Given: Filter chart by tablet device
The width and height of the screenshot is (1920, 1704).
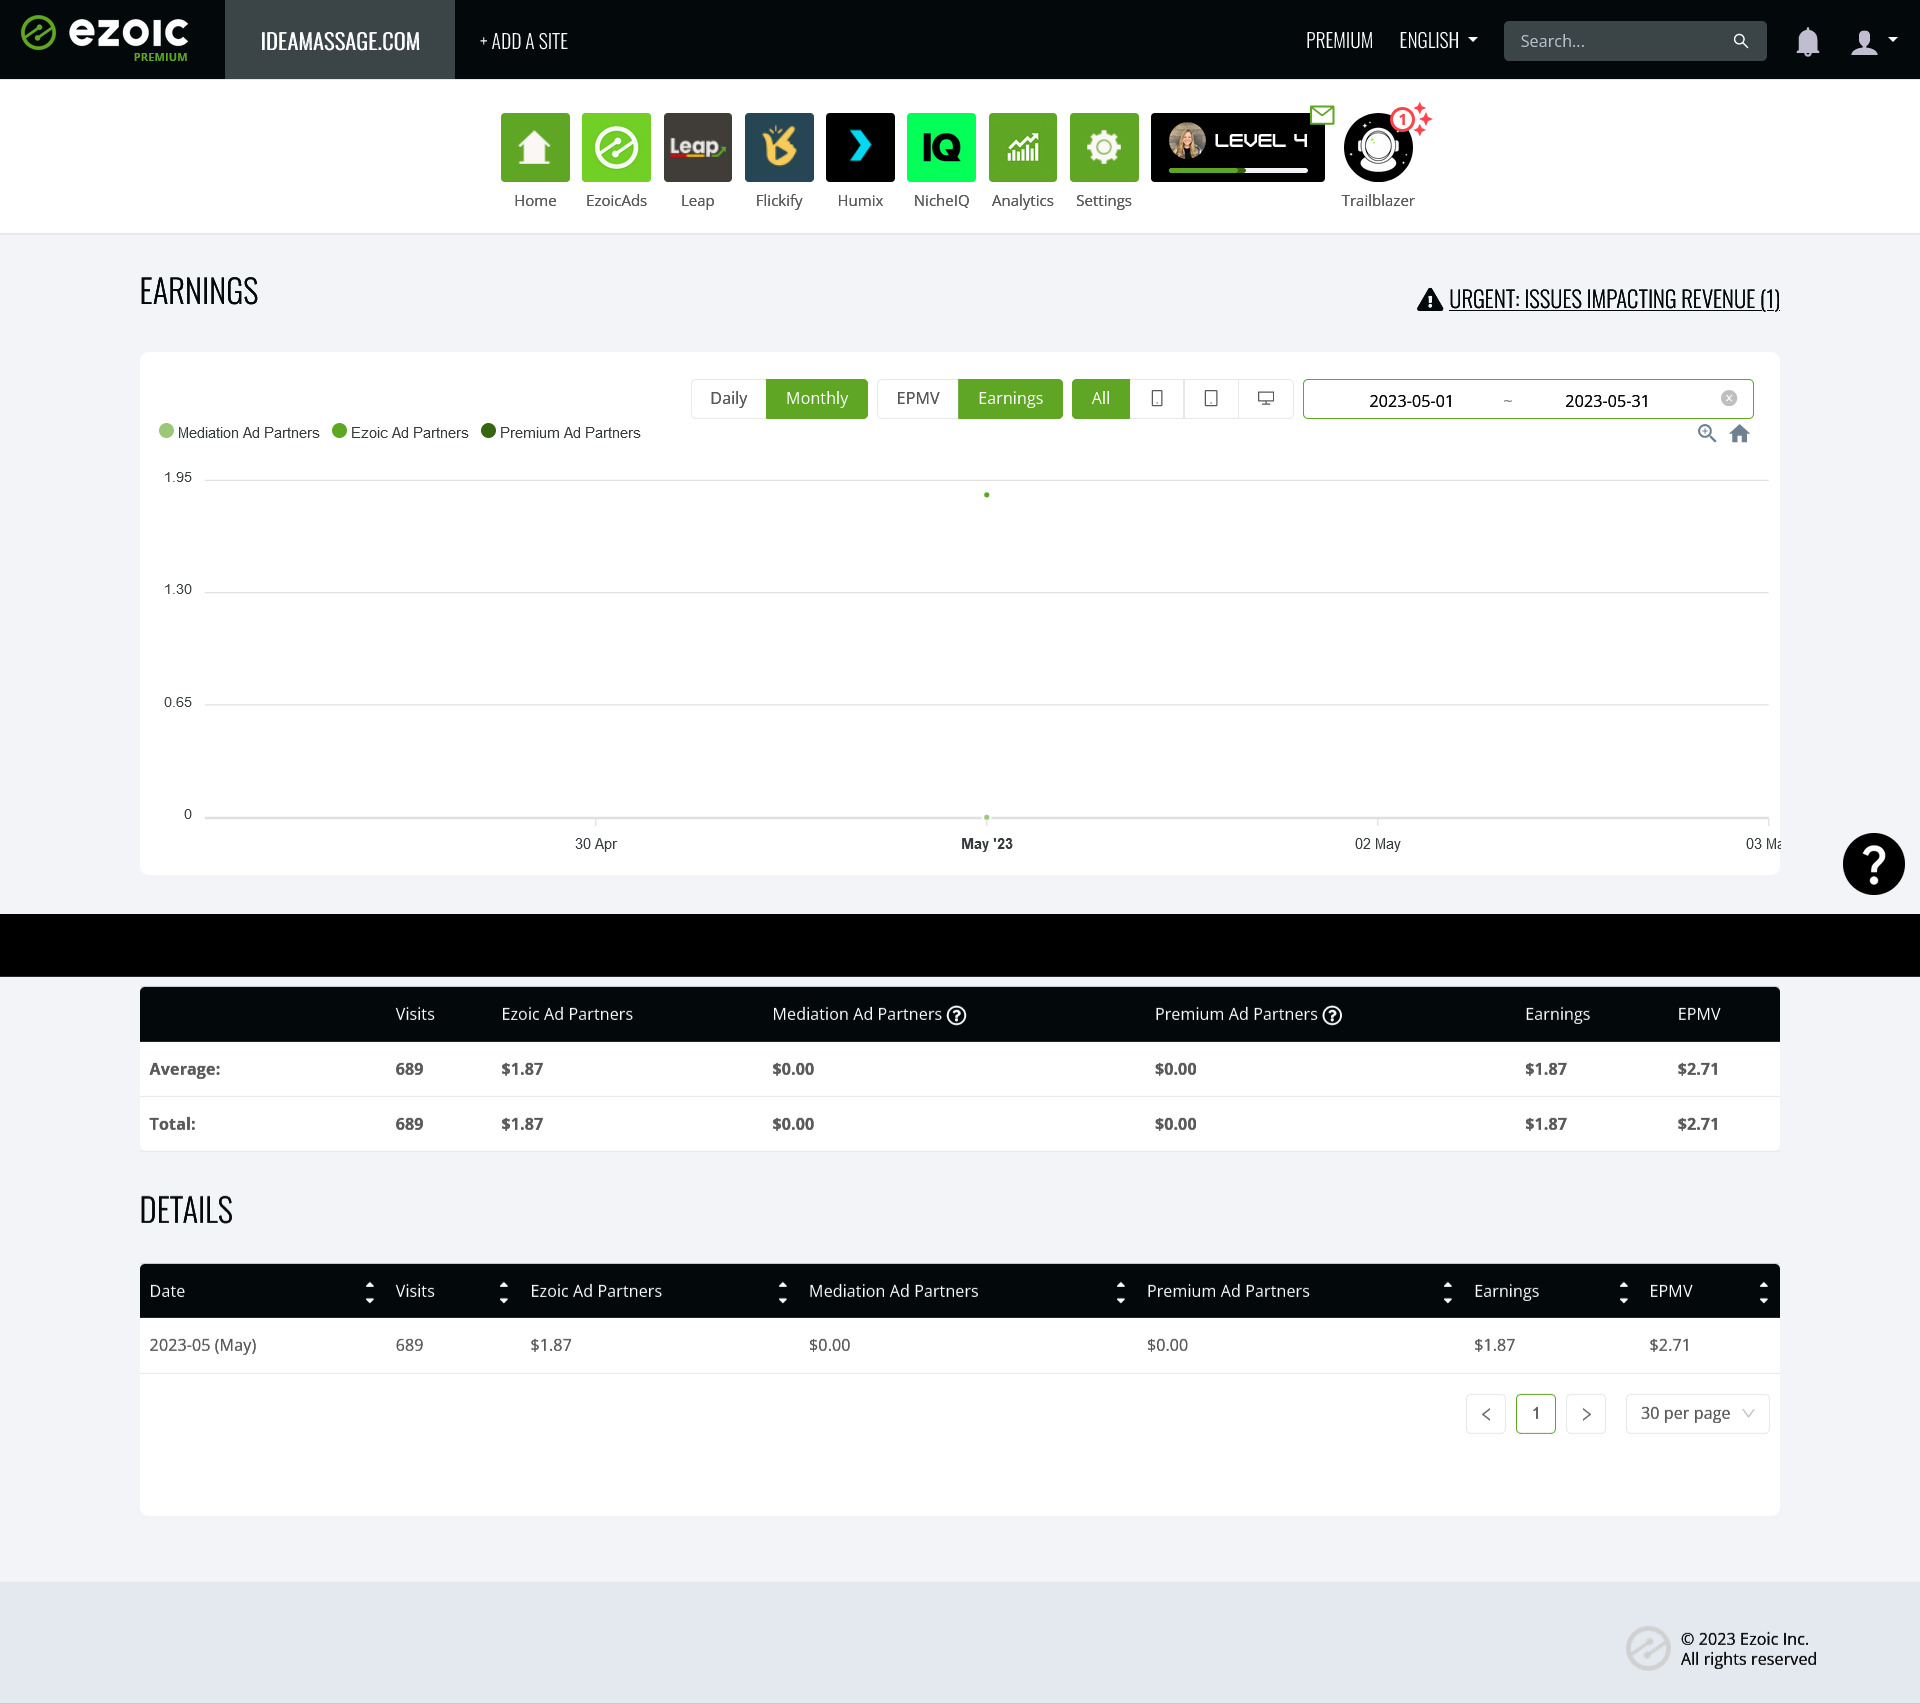Looking at the screenshot, I should coord(1211,398).
